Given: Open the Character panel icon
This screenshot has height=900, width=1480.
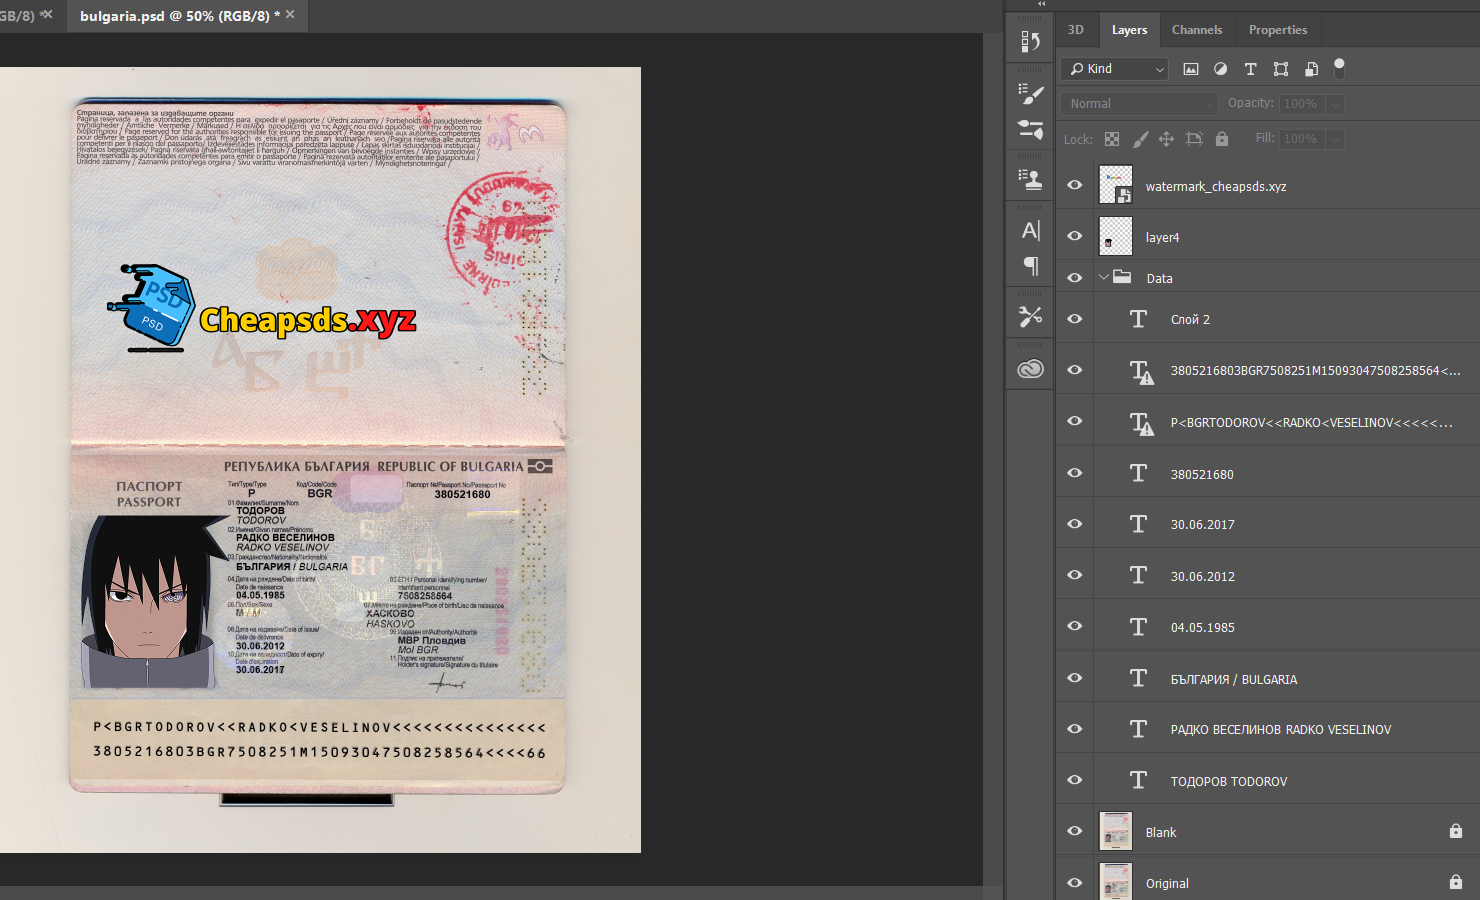Looking at the screenshot, I should click(1030, 231).
